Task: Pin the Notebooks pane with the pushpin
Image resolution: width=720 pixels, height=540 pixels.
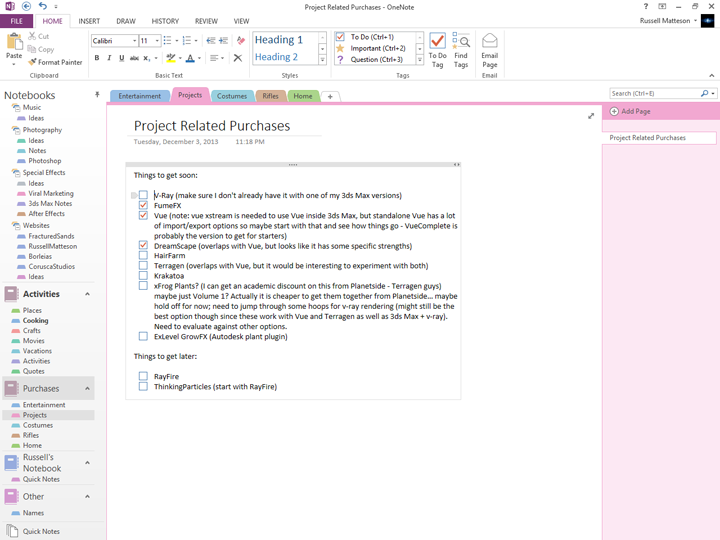Action: click(x=97, y=95)
